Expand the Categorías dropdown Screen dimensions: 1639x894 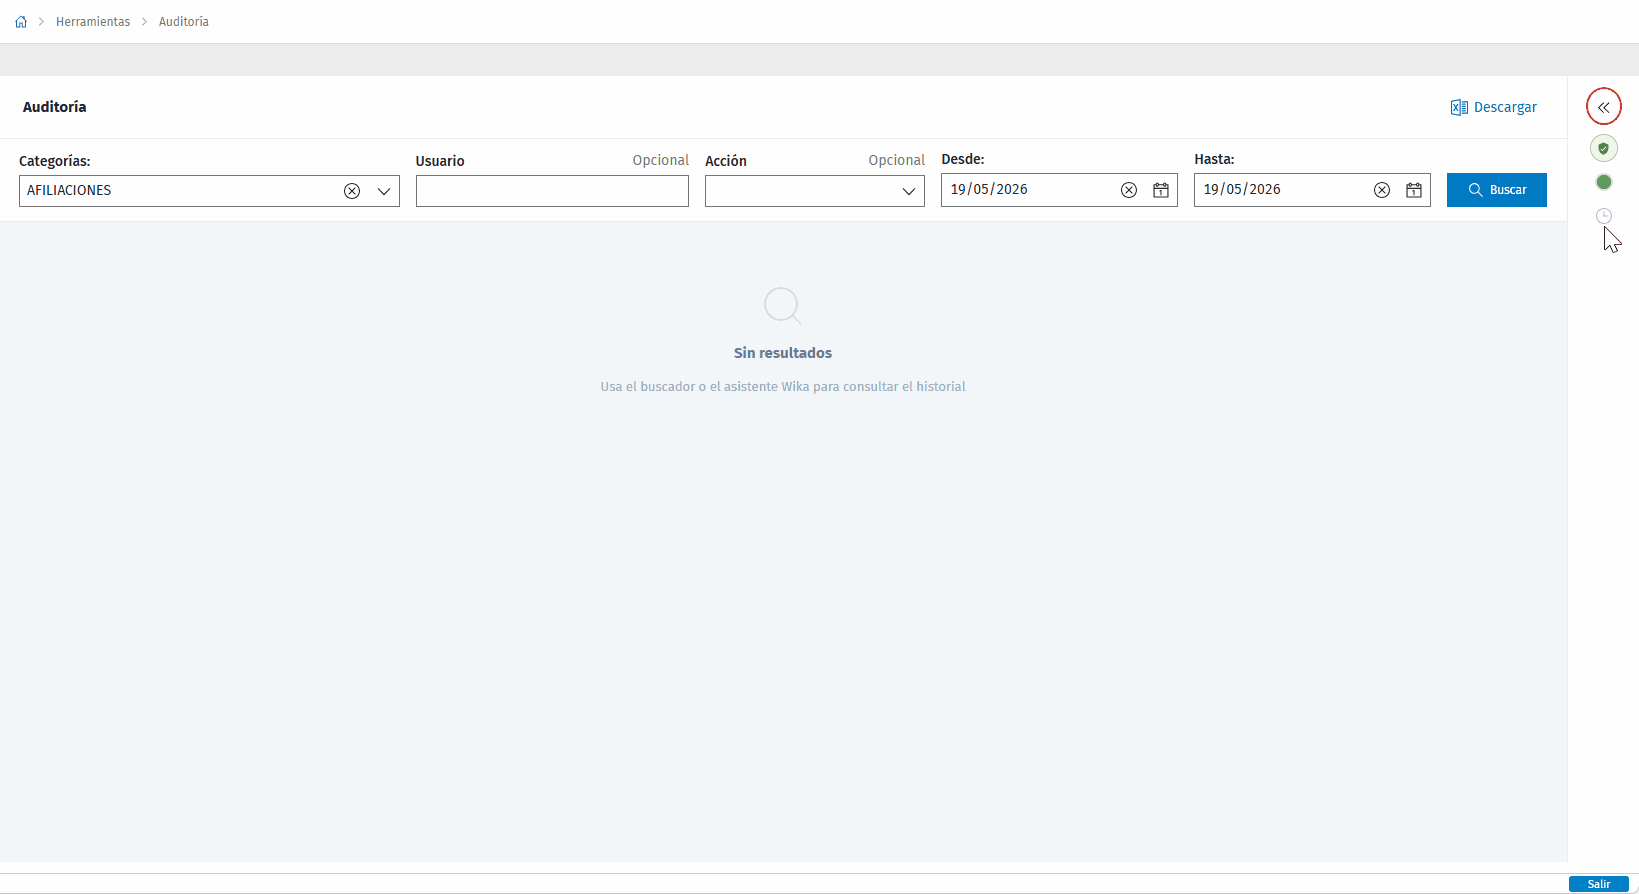tap(384, 191)
